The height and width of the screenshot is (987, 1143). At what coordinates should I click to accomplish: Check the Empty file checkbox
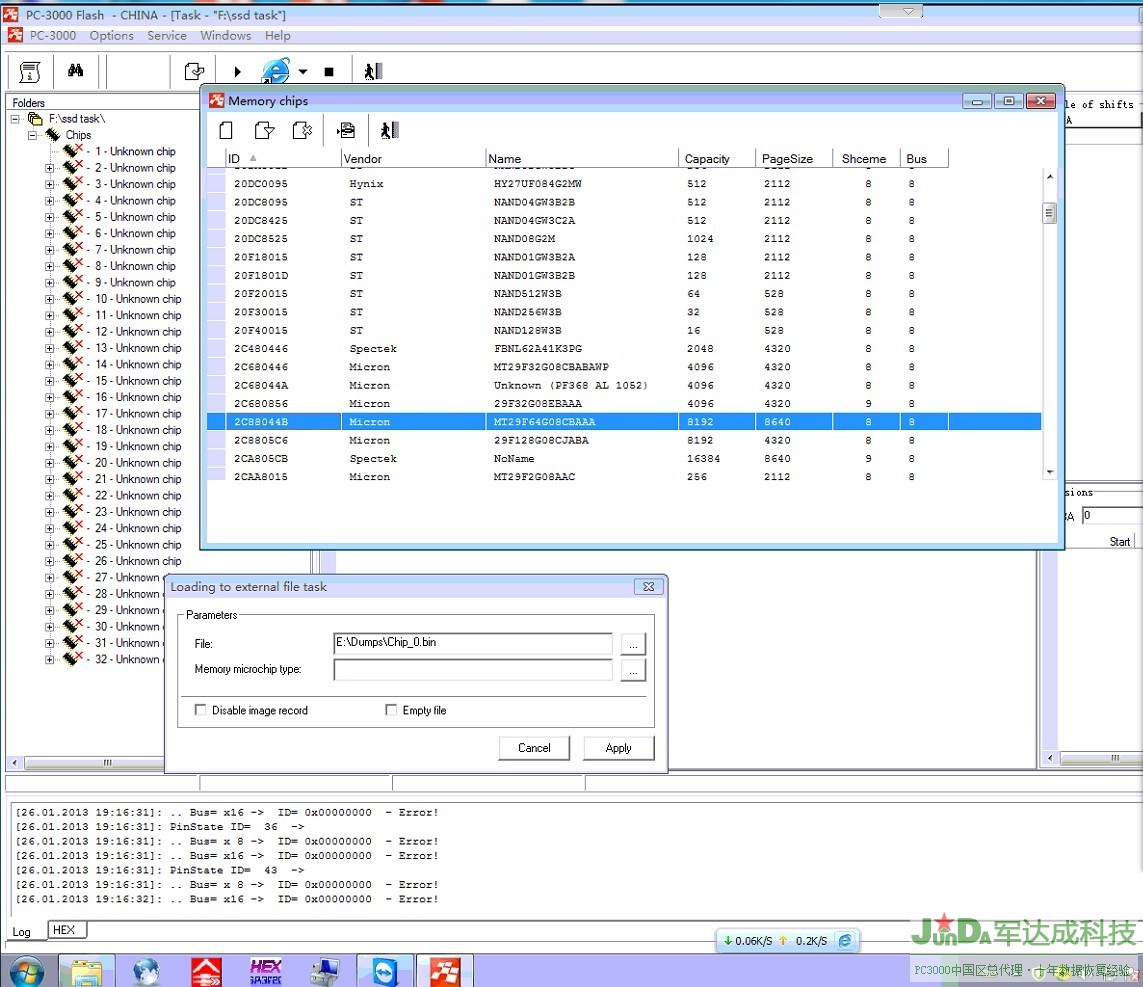(391, 710)
